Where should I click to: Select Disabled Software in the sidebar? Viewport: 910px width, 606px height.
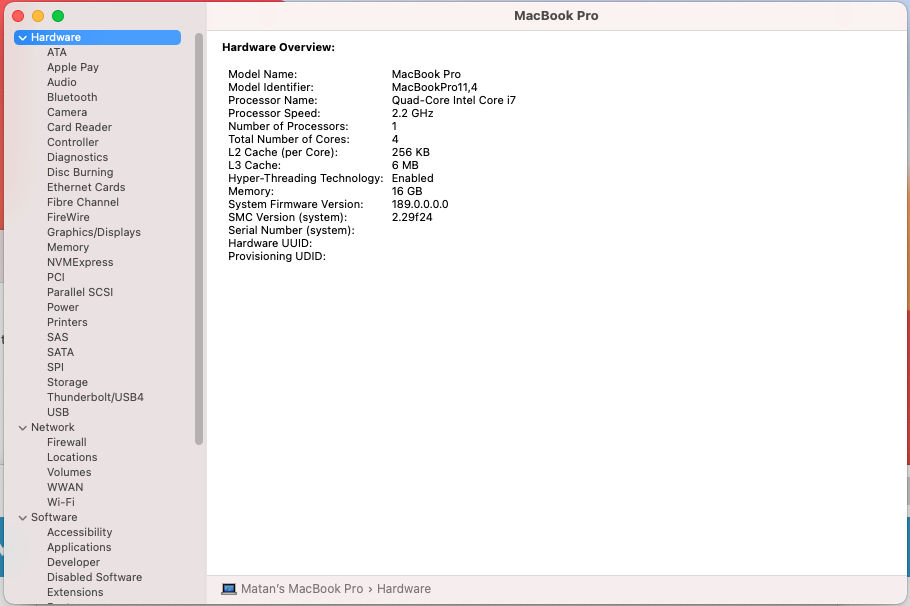coord(95,578)
